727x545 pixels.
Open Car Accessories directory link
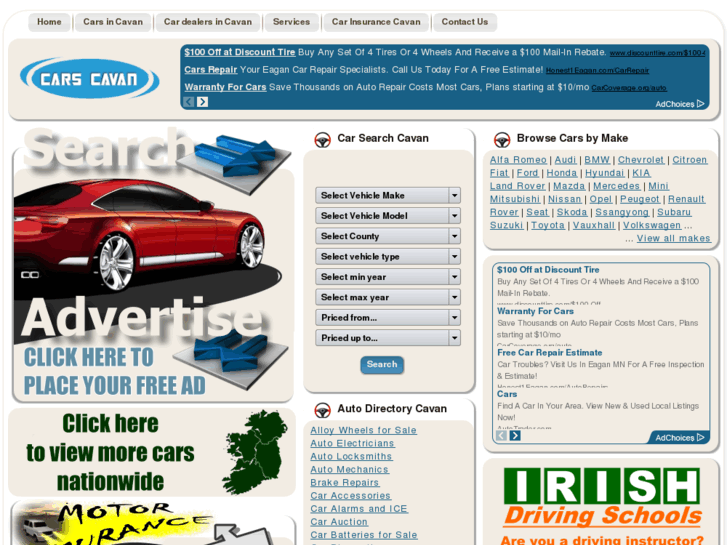351,495
